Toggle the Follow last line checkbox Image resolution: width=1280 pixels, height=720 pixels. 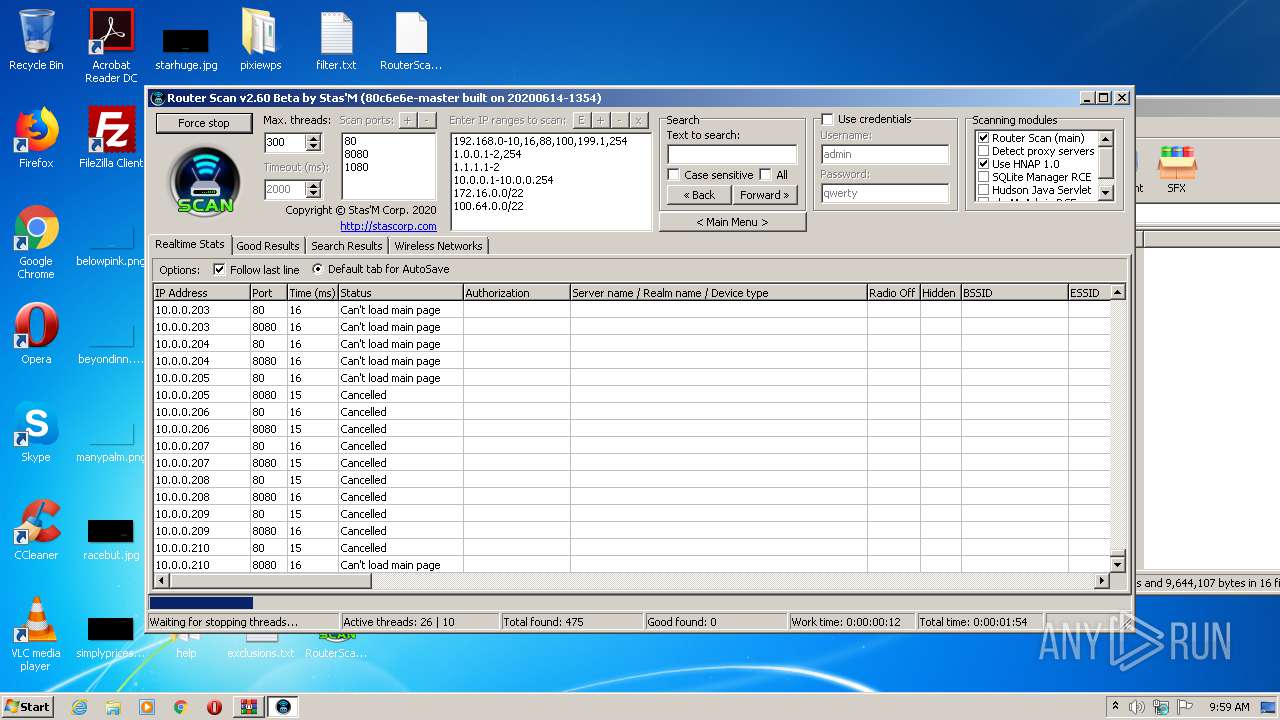(220, 270)
